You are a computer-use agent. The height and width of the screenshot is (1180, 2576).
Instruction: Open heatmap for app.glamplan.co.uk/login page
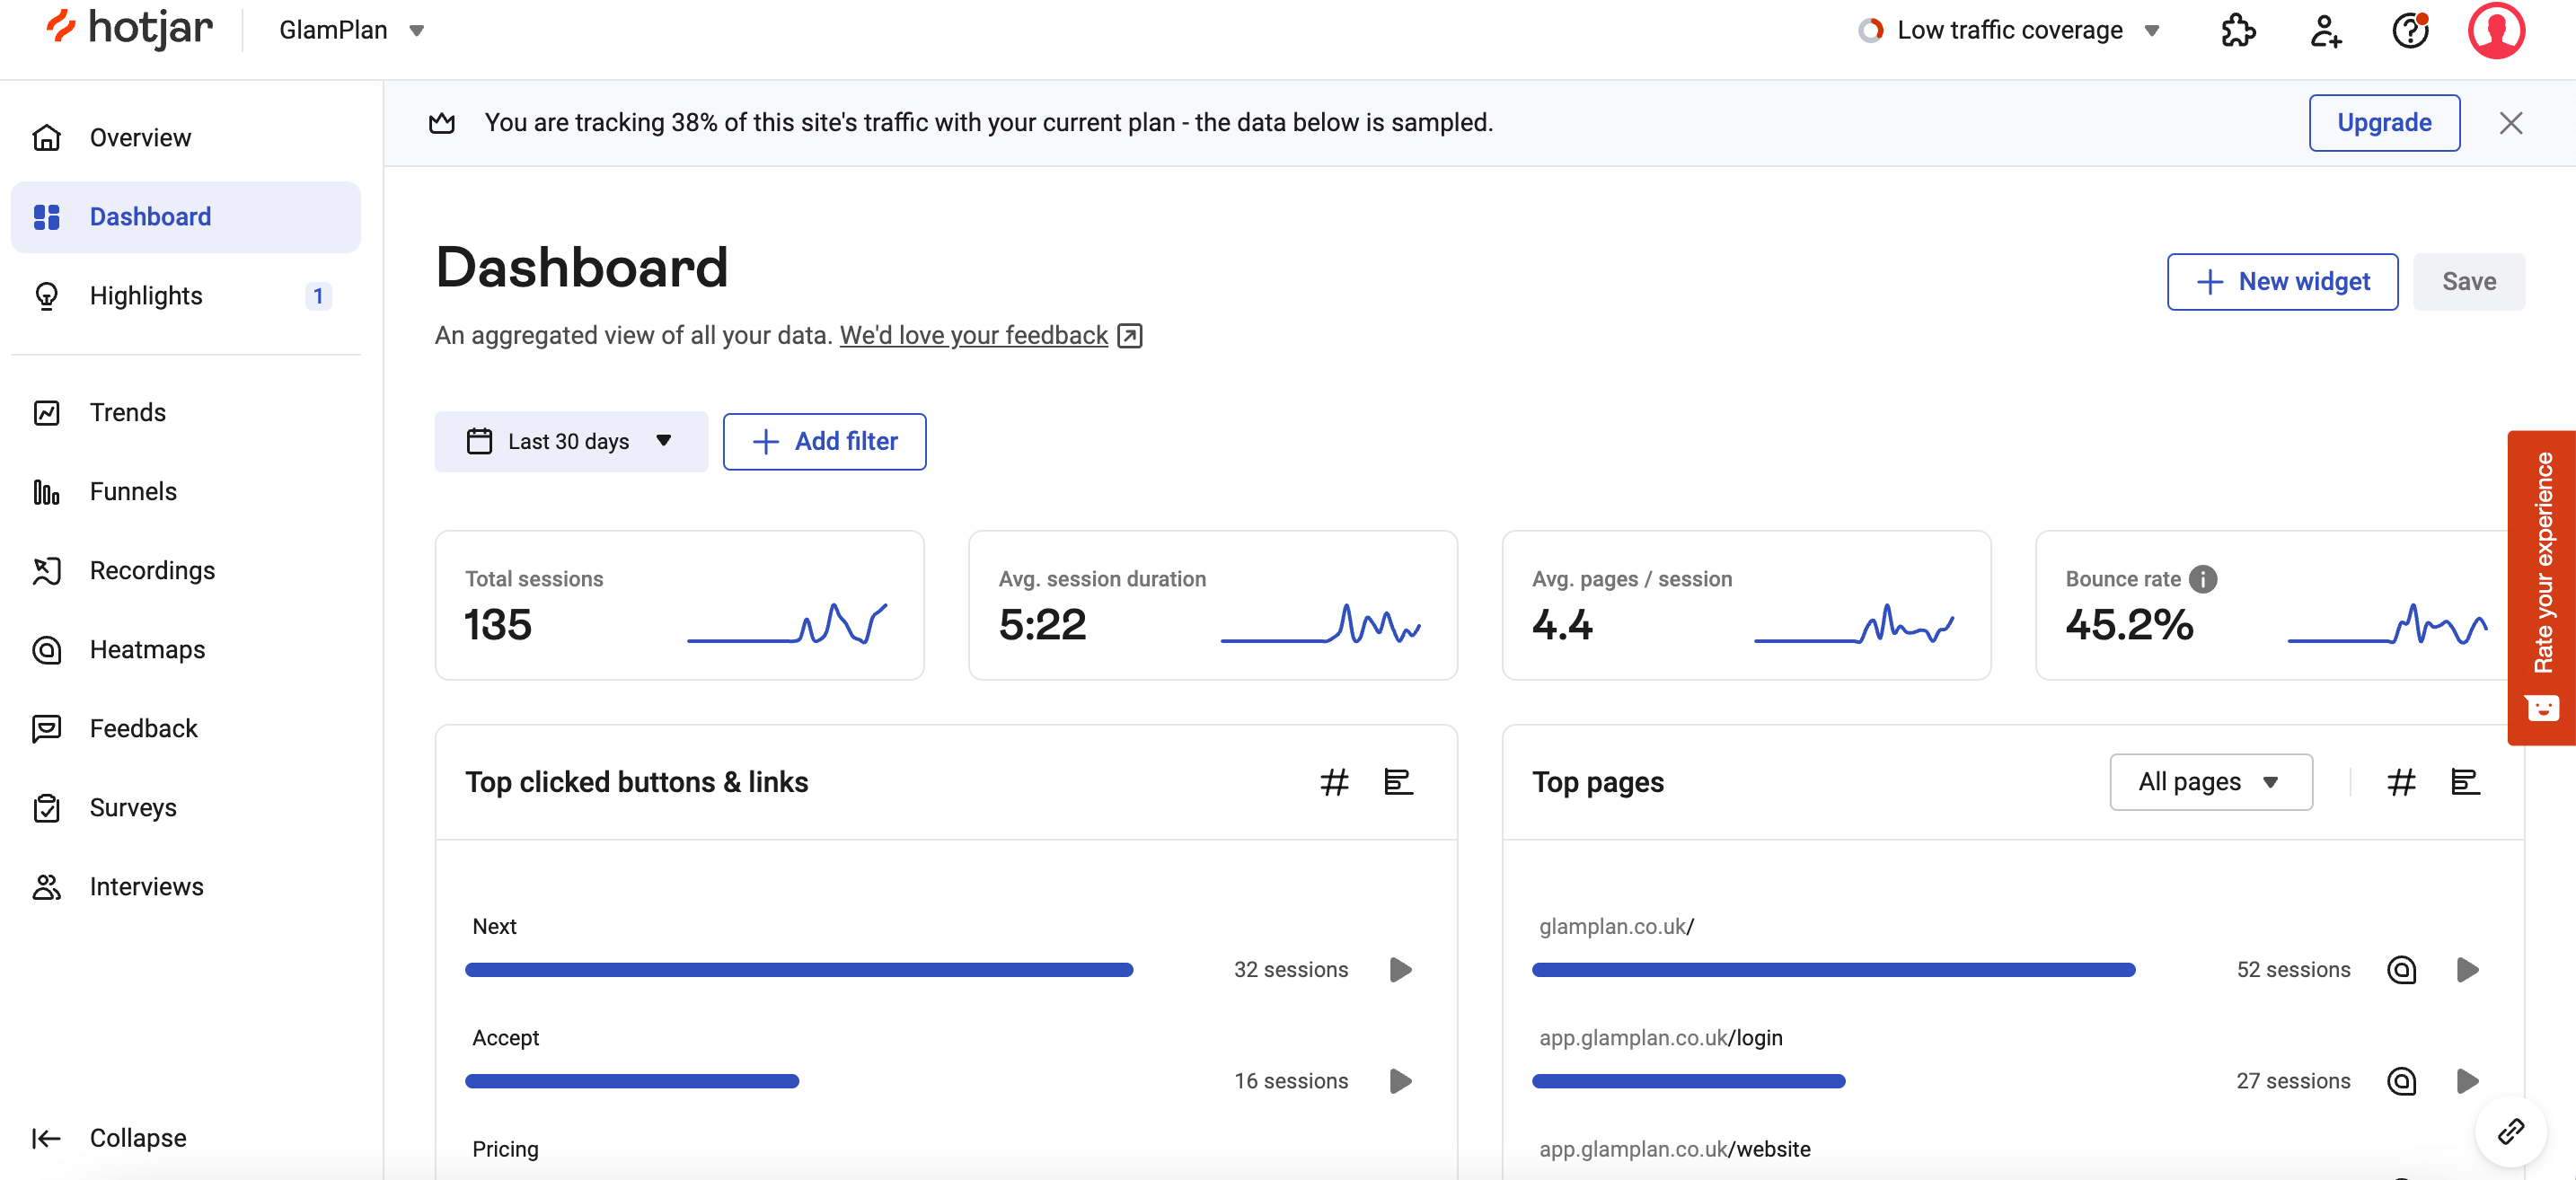click(2401, 1081)
